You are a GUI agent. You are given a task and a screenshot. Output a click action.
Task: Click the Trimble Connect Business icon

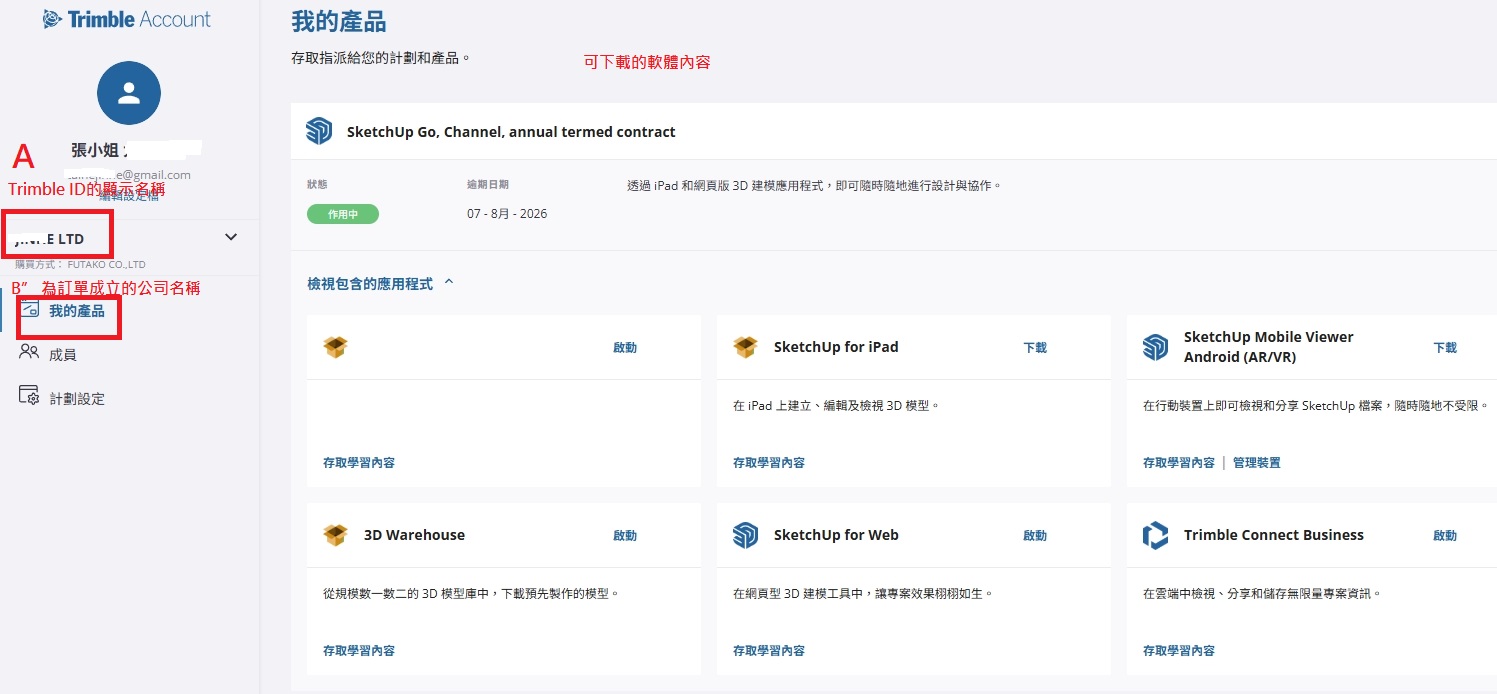(1155, 535)
